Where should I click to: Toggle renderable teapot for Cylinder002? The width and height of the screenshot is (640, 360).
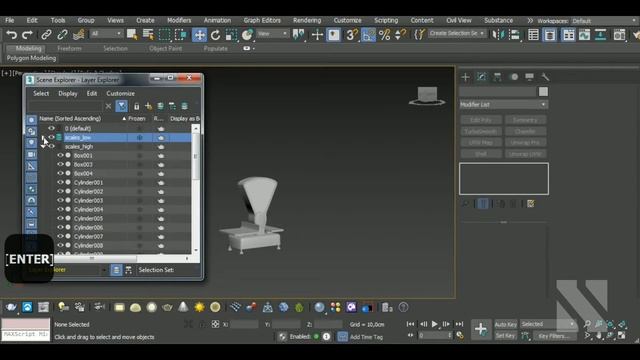coord(161,191)
